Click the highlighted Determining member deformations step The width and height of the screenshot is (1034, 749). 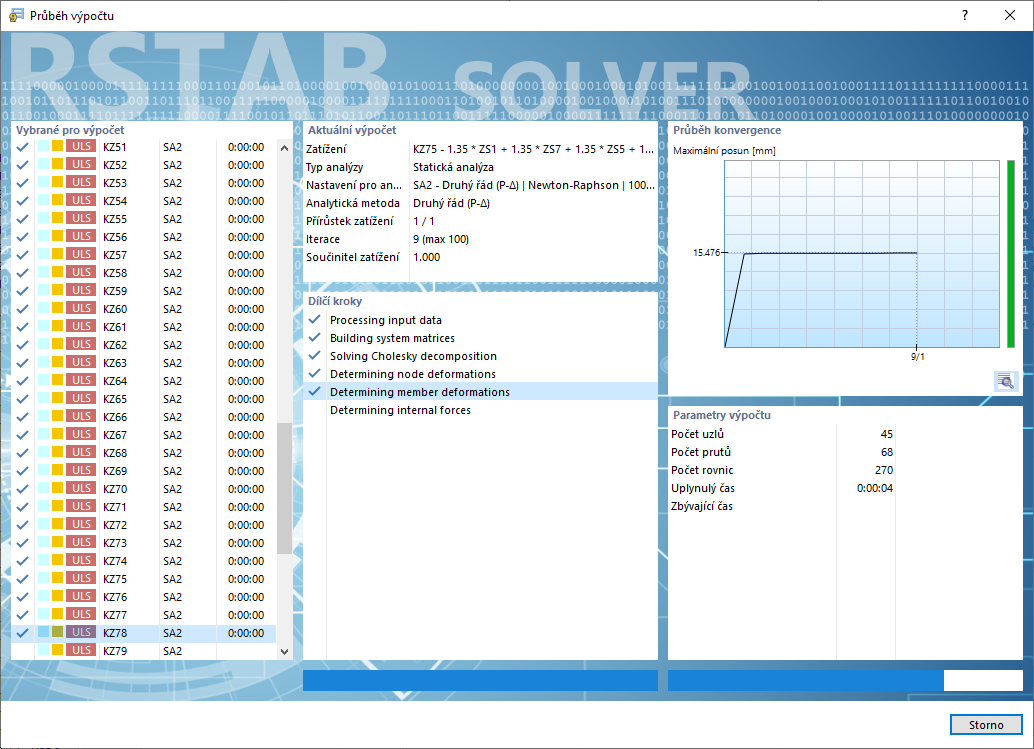480,392
